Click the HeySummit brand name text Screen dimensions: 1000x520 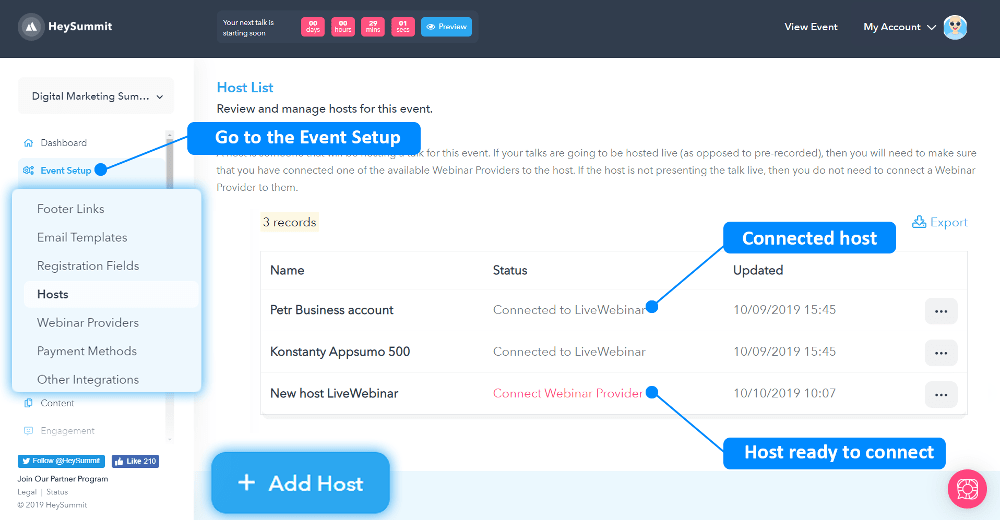[x=80, y=27]
